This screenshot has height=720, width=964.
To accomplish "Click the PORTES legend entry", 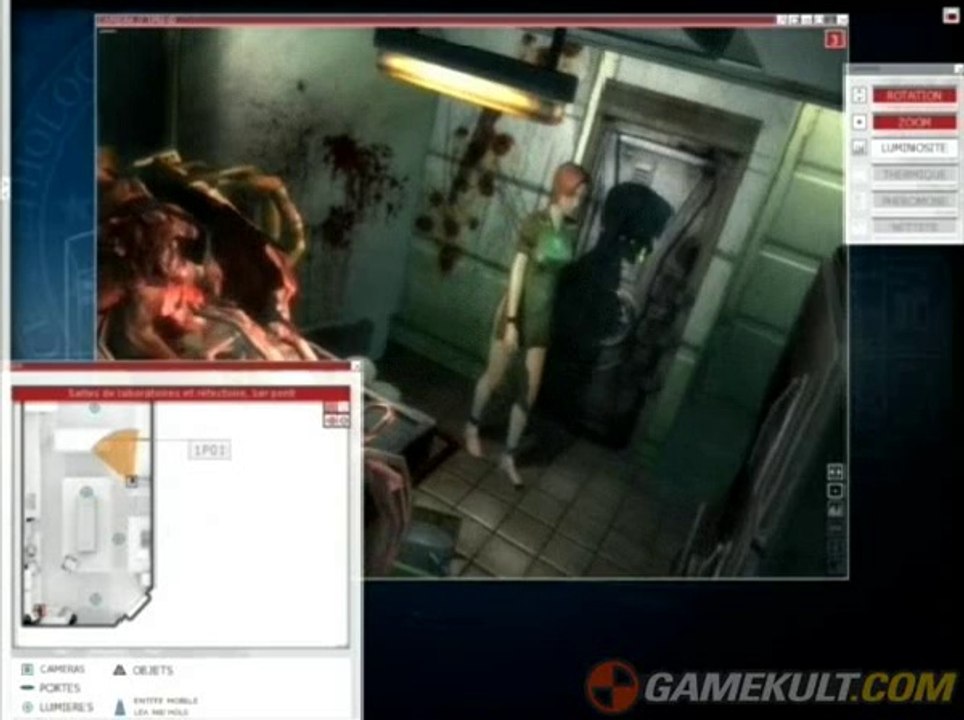I will pyautogui.click(x=50, y=688).
